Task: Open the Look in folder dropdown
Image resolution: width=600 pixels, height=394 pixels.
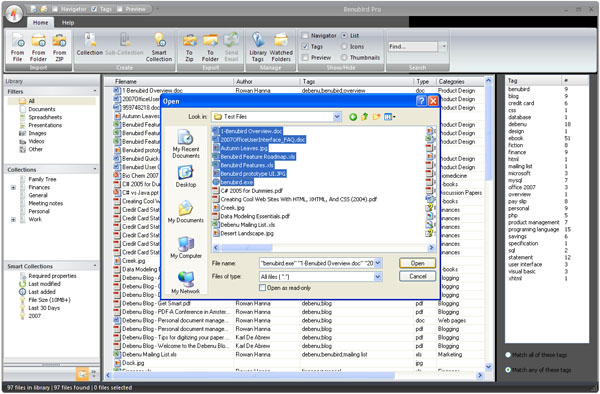Action: click(337, 117)
